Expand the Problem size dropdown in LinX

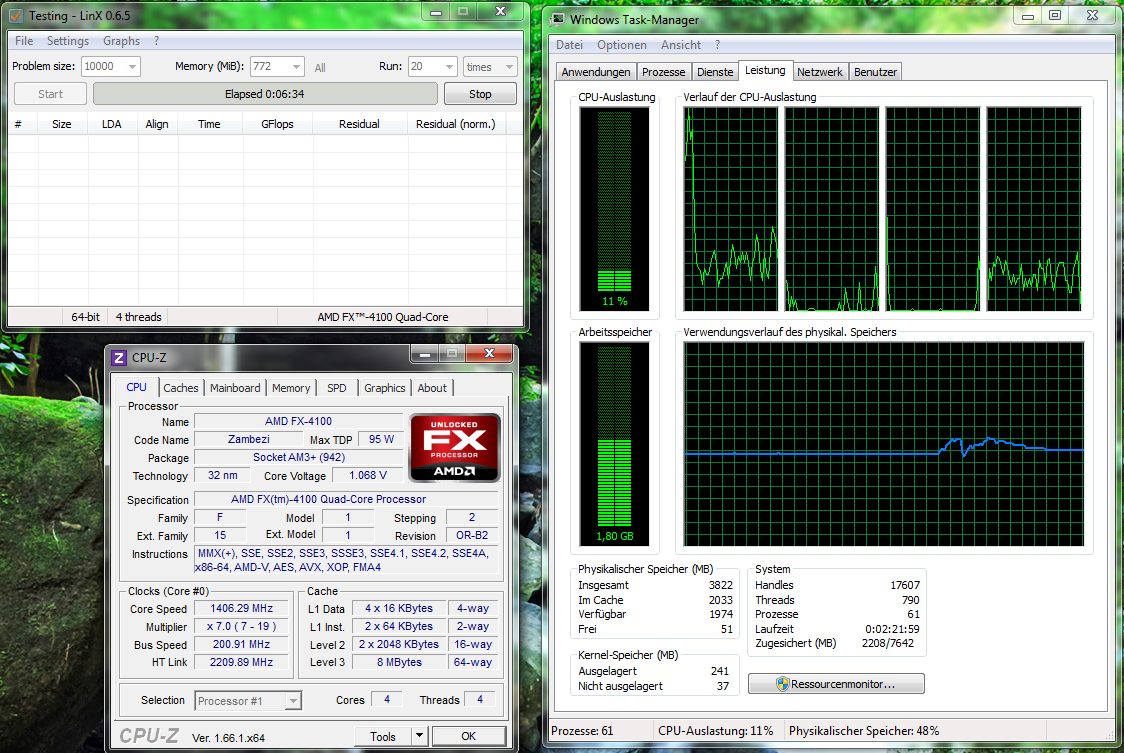click(132, 67)
